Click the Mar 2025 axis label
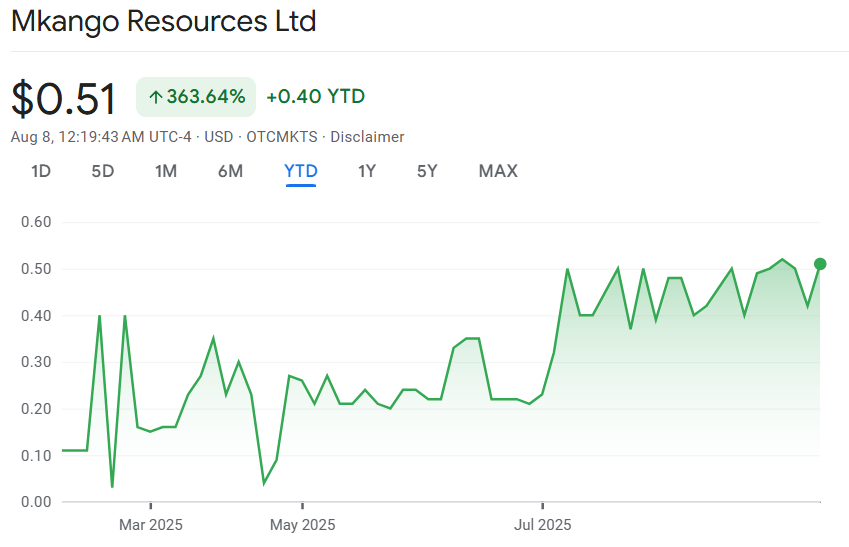 pyautogui.click(x=151, y=524)
